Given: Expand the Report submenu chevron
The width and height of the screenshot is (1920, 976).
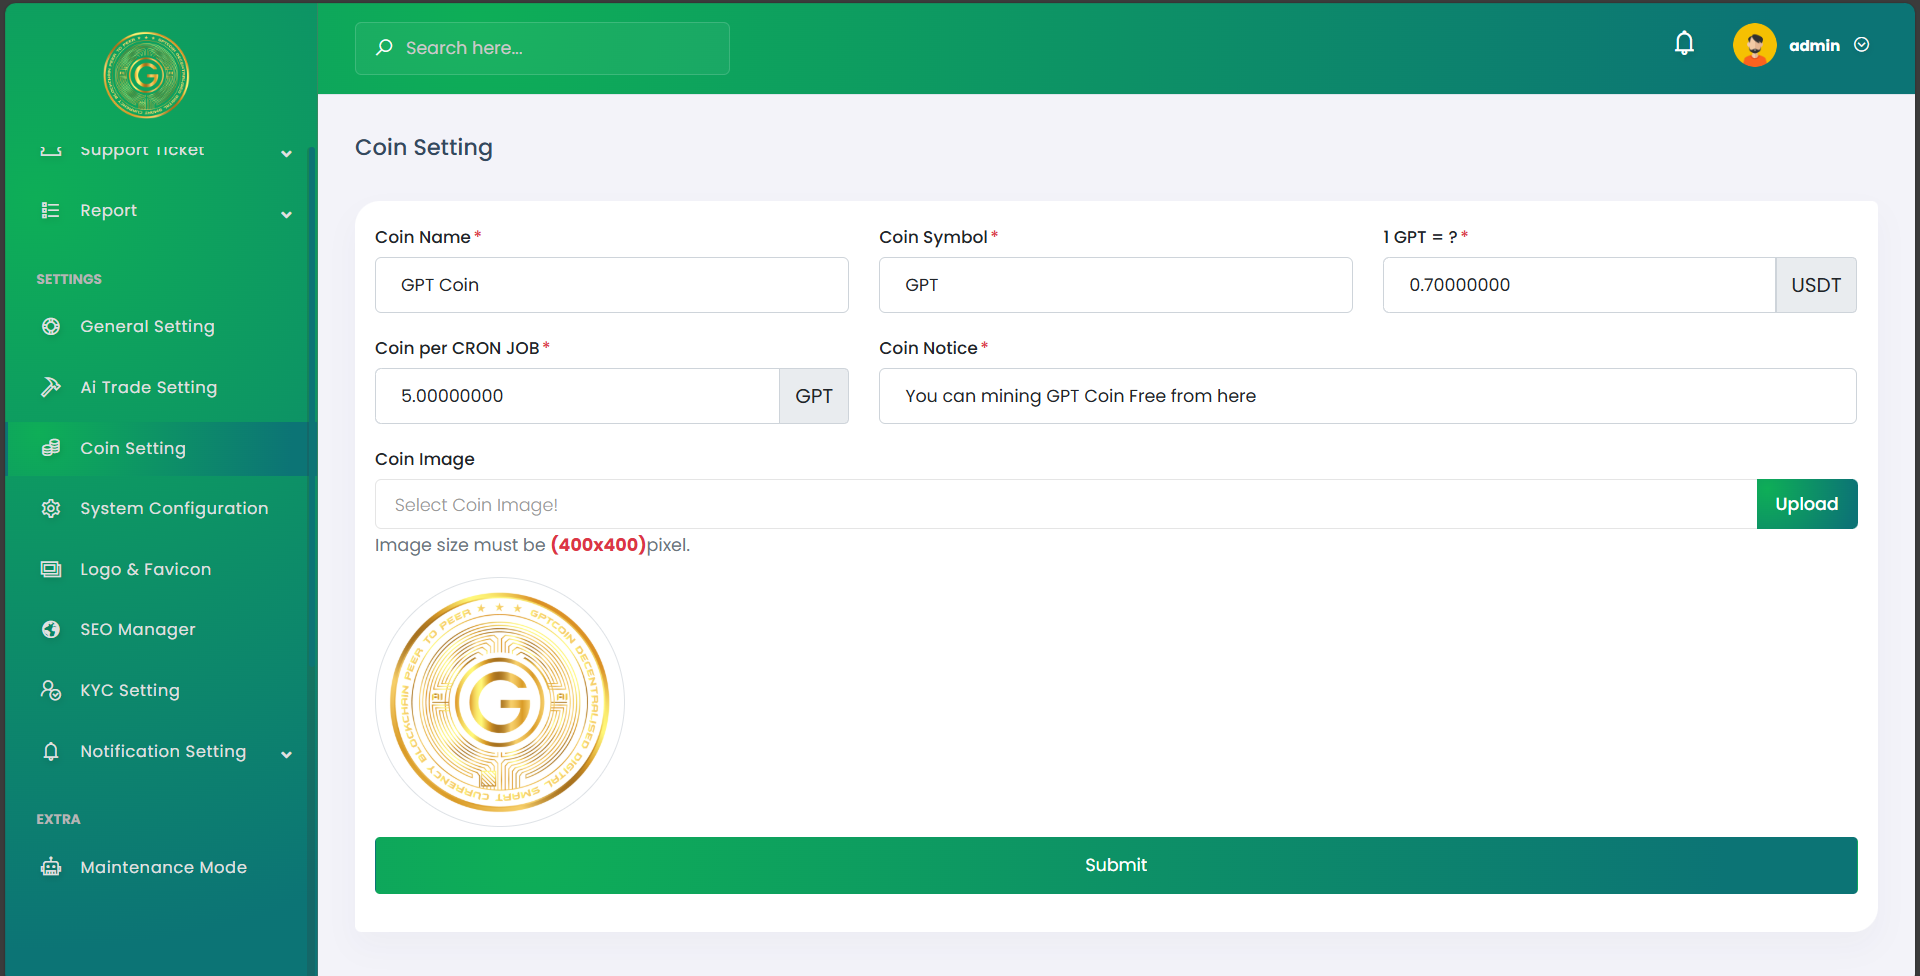Looking at the screenshot, I should tap(287, 215).
